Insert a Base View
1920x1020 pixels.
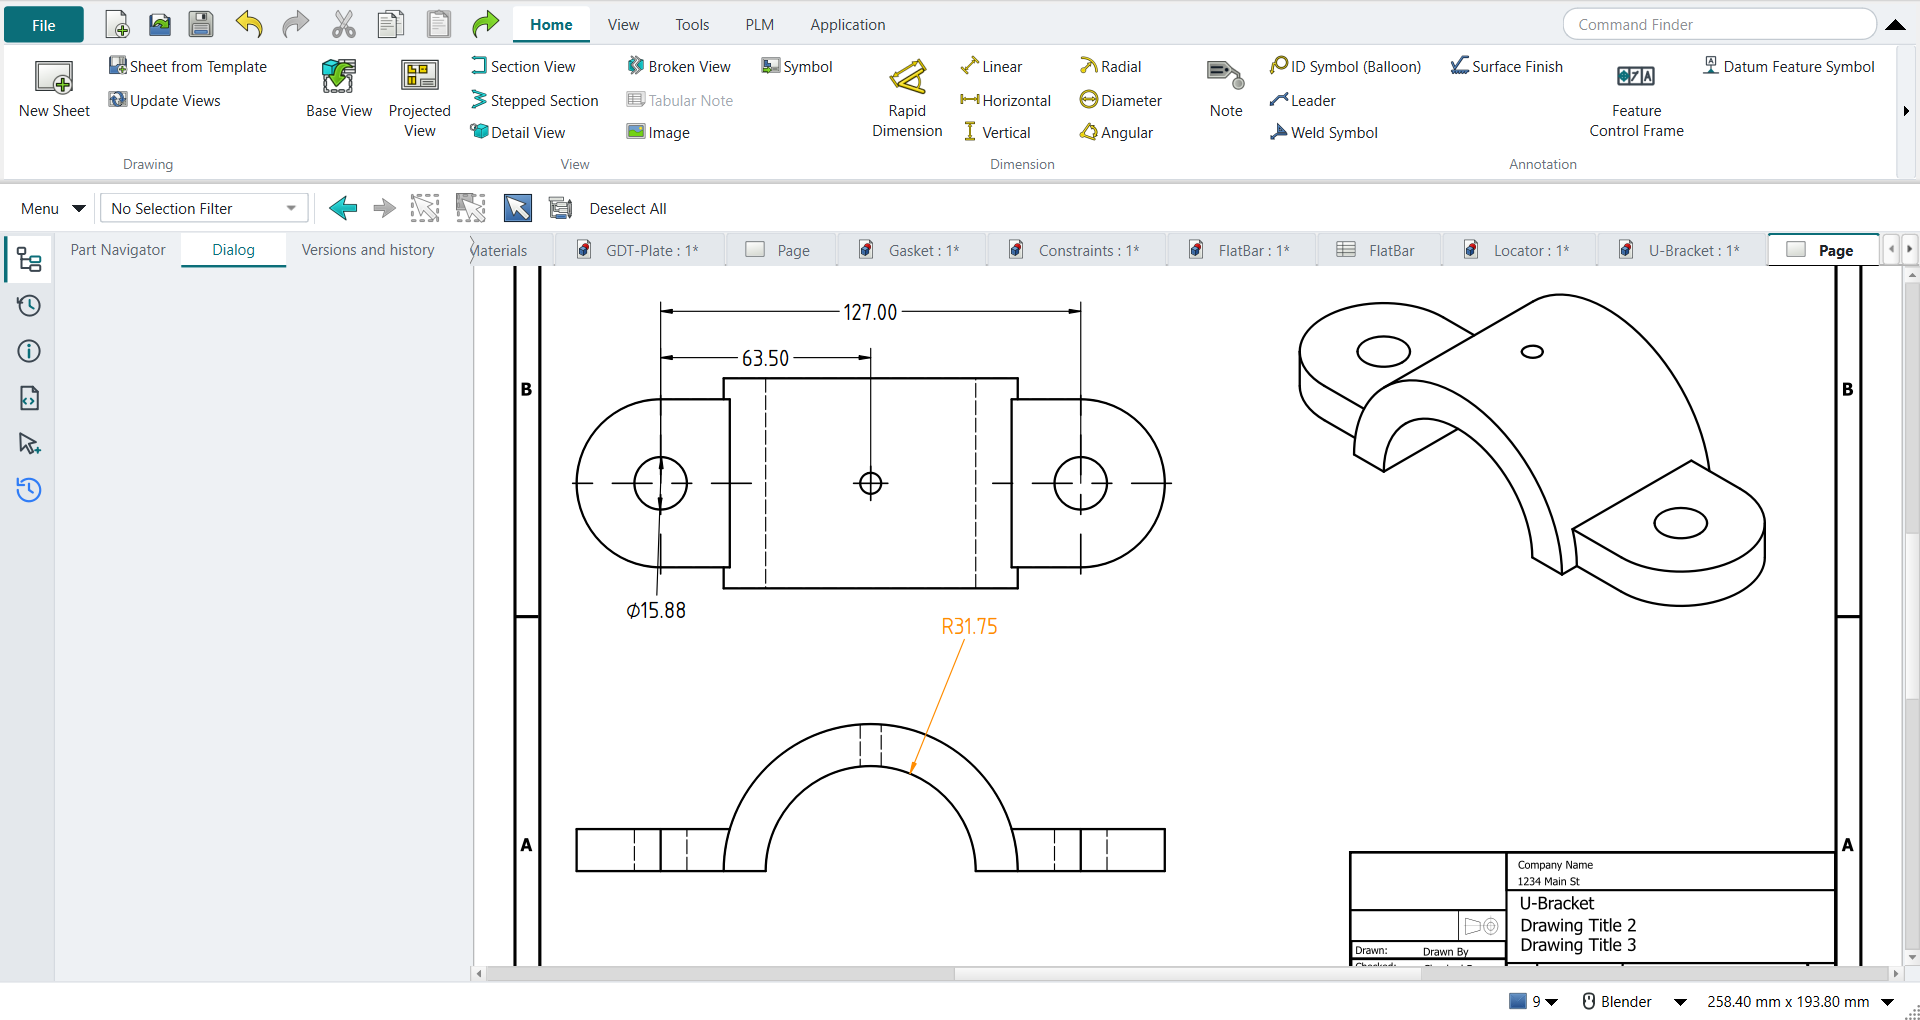(x=339, y=89)
